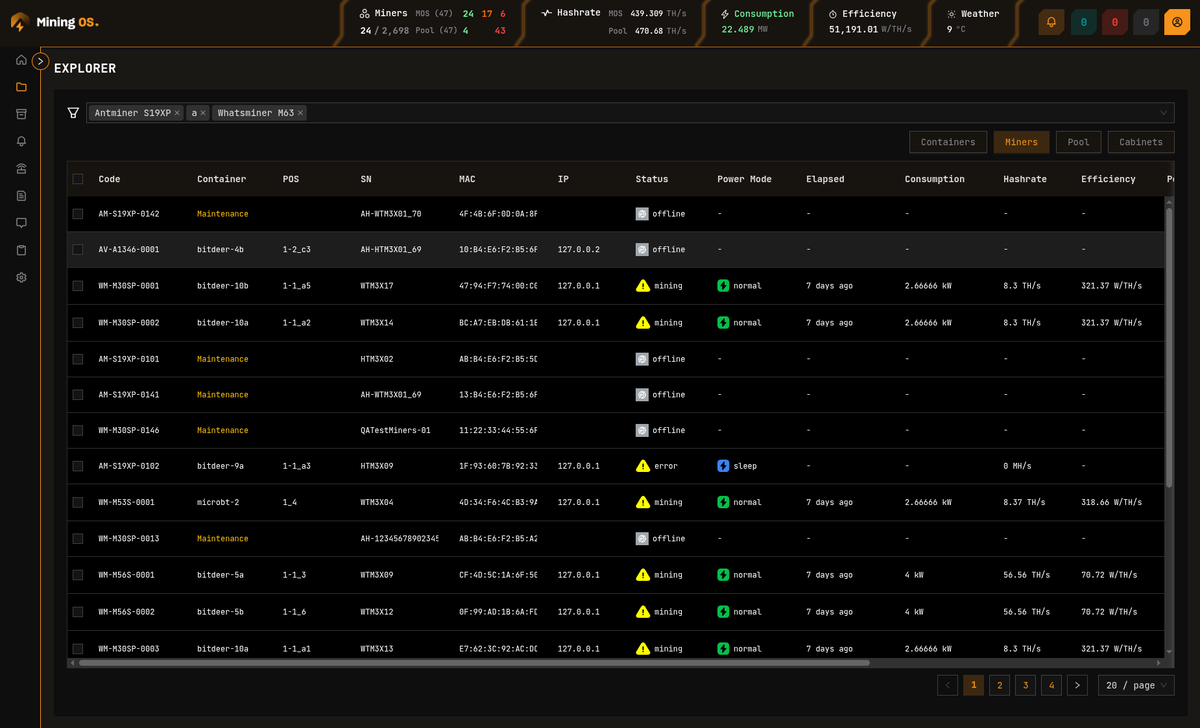
Task: Open the home icon in sidebar
Action: click(x=21, y=60)
